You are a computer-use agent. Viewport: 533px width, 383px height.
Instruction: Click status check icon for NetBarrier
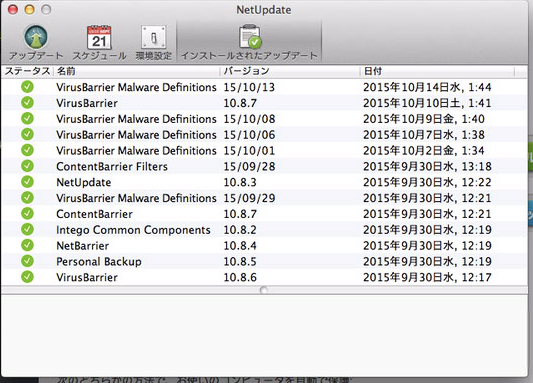[27, 245]
